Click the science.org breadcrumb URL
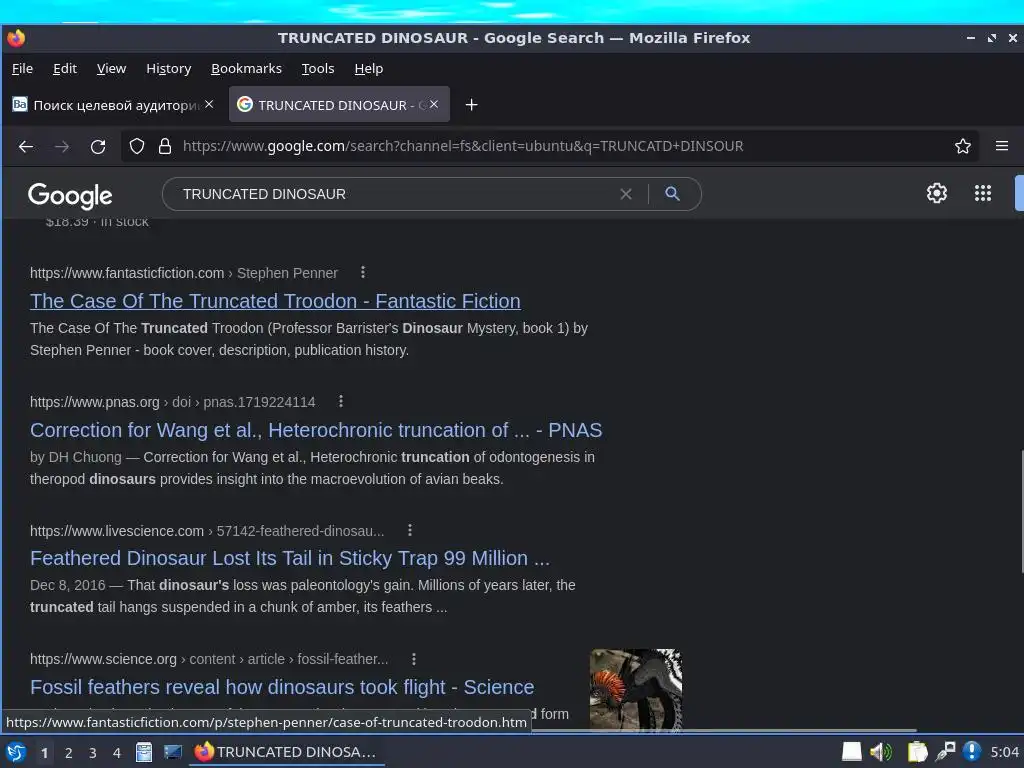 click(209, 660)
